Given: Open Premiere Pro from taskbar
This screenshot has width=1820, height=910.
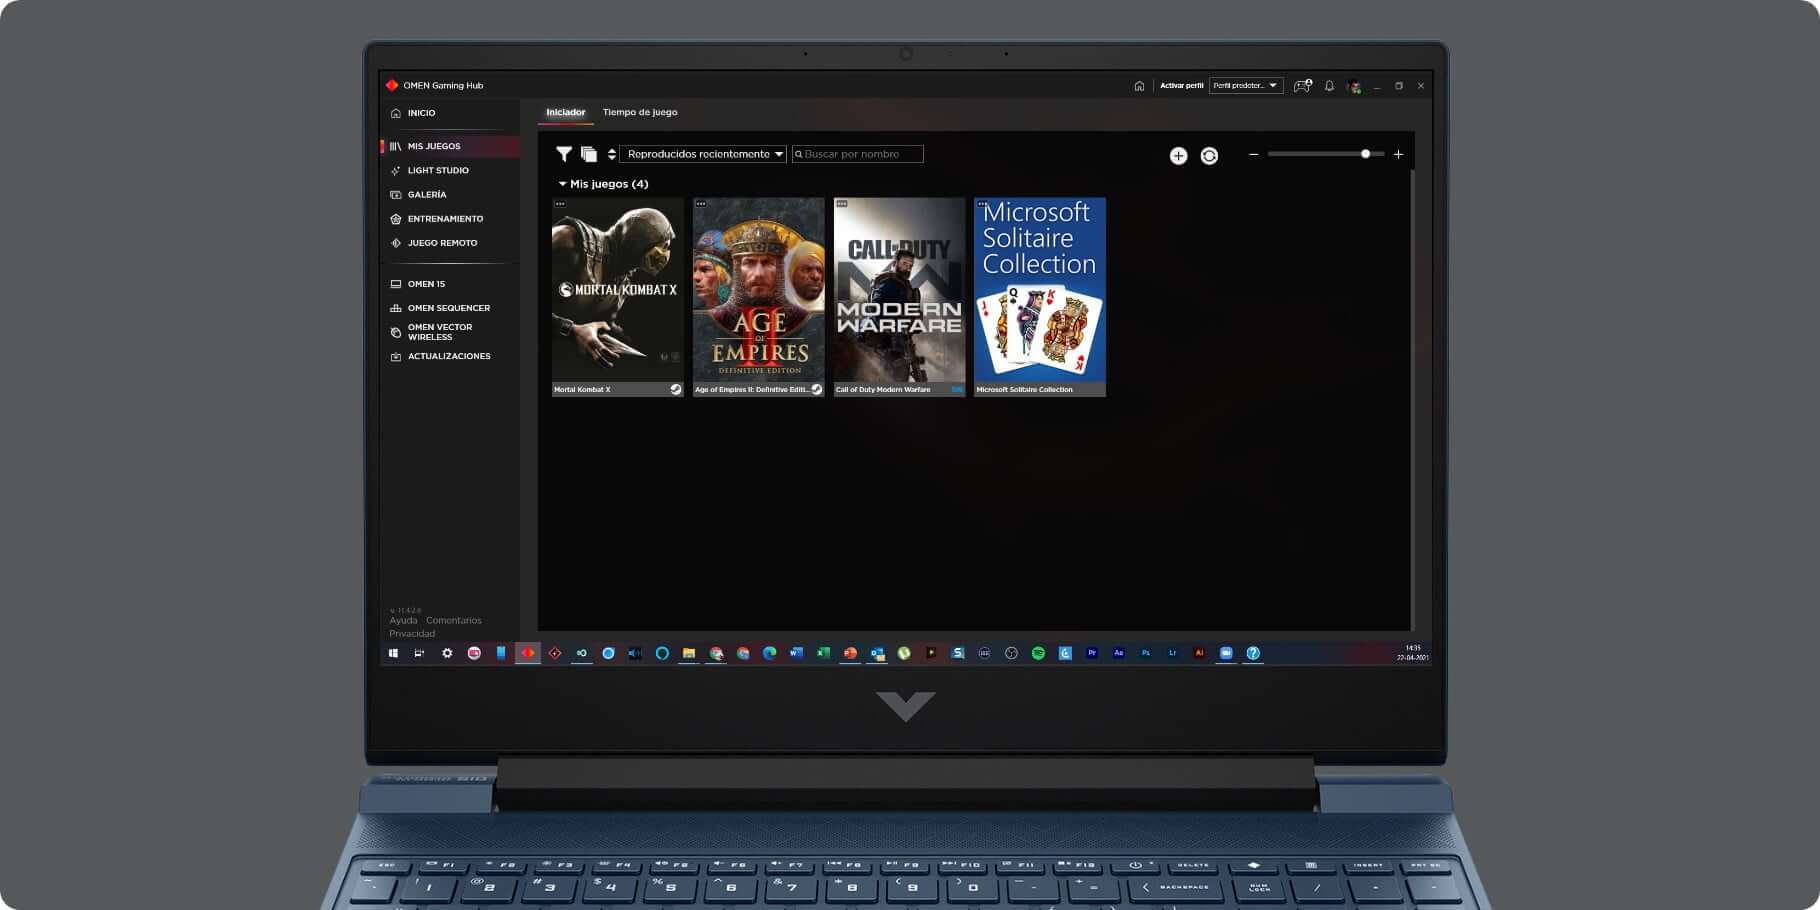Looking at the screenshot, I should click(x=1092, y=653).
